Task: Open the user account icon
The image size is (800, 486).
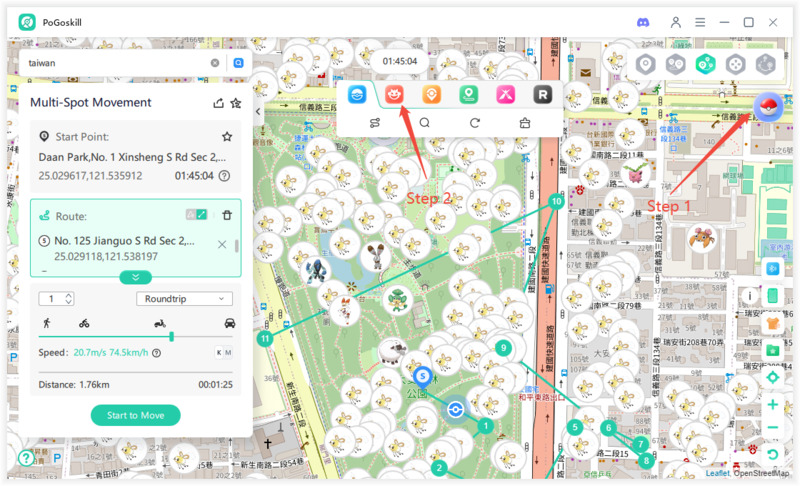Action: coord(676,21)
